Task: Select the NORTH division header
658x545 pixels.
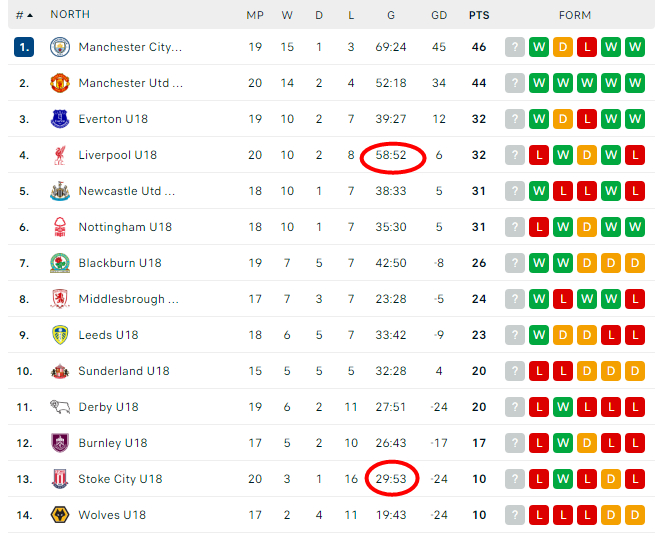Action: pos(70,15)
